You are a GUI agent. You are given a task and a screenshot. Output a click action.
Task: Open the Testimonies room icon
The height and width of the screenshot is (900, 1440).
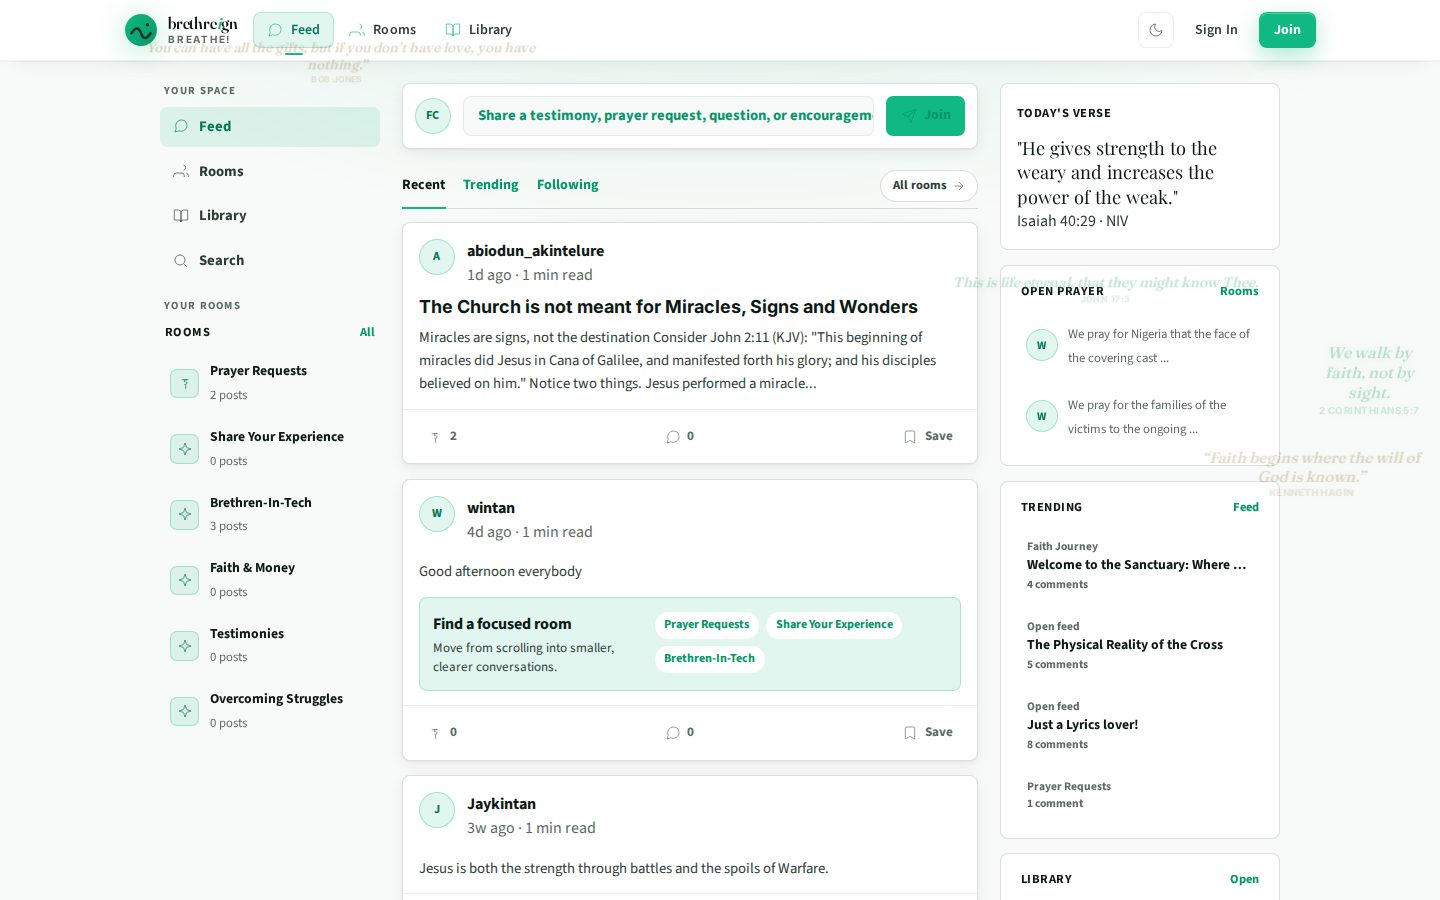185,646
